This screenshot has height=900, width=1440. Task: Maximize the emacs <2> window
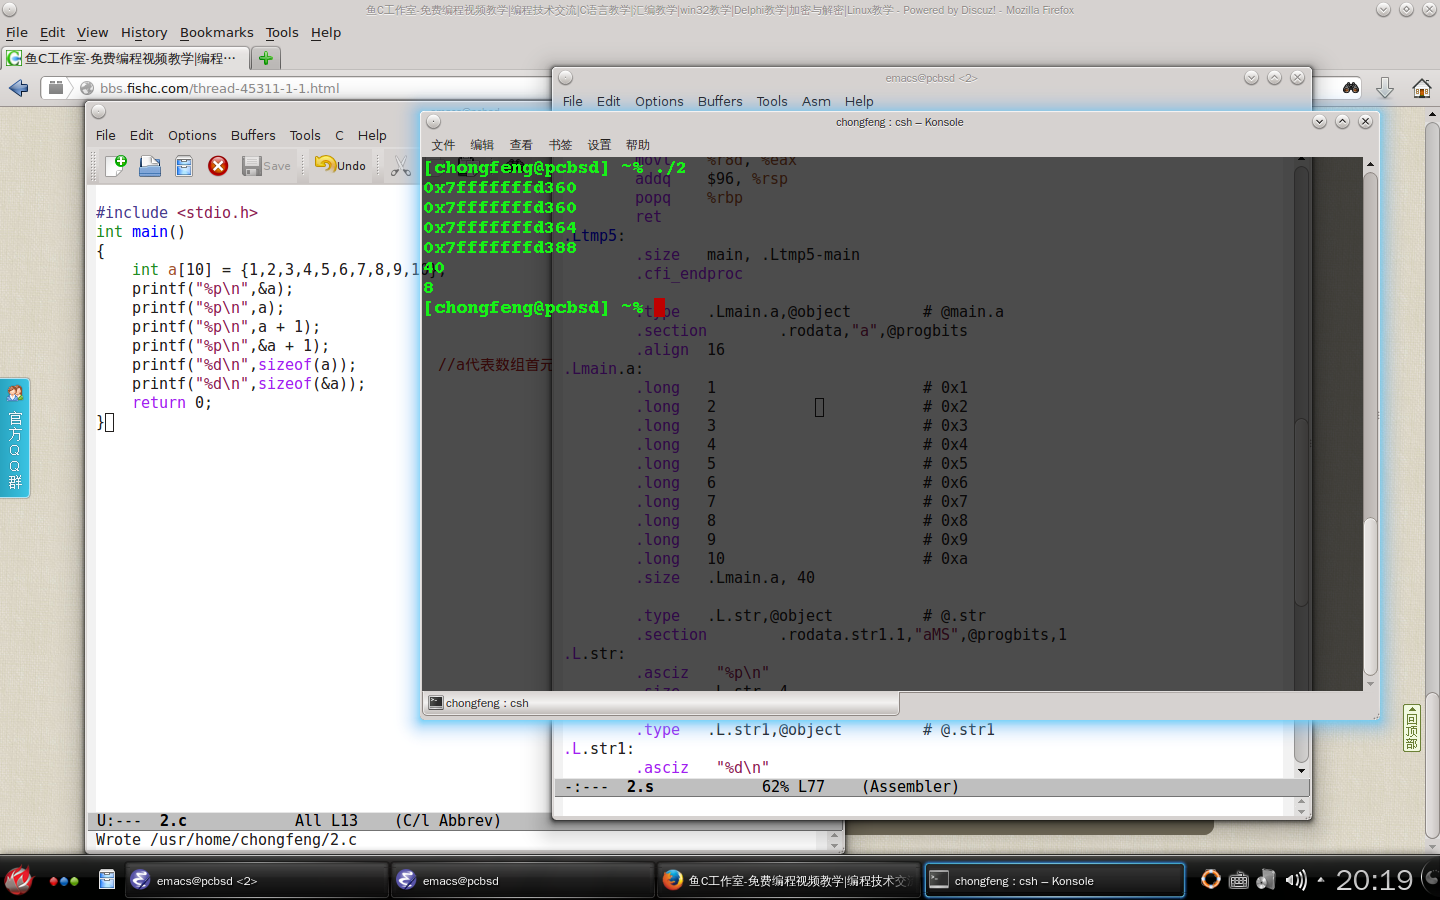(x=1274, y=78)
